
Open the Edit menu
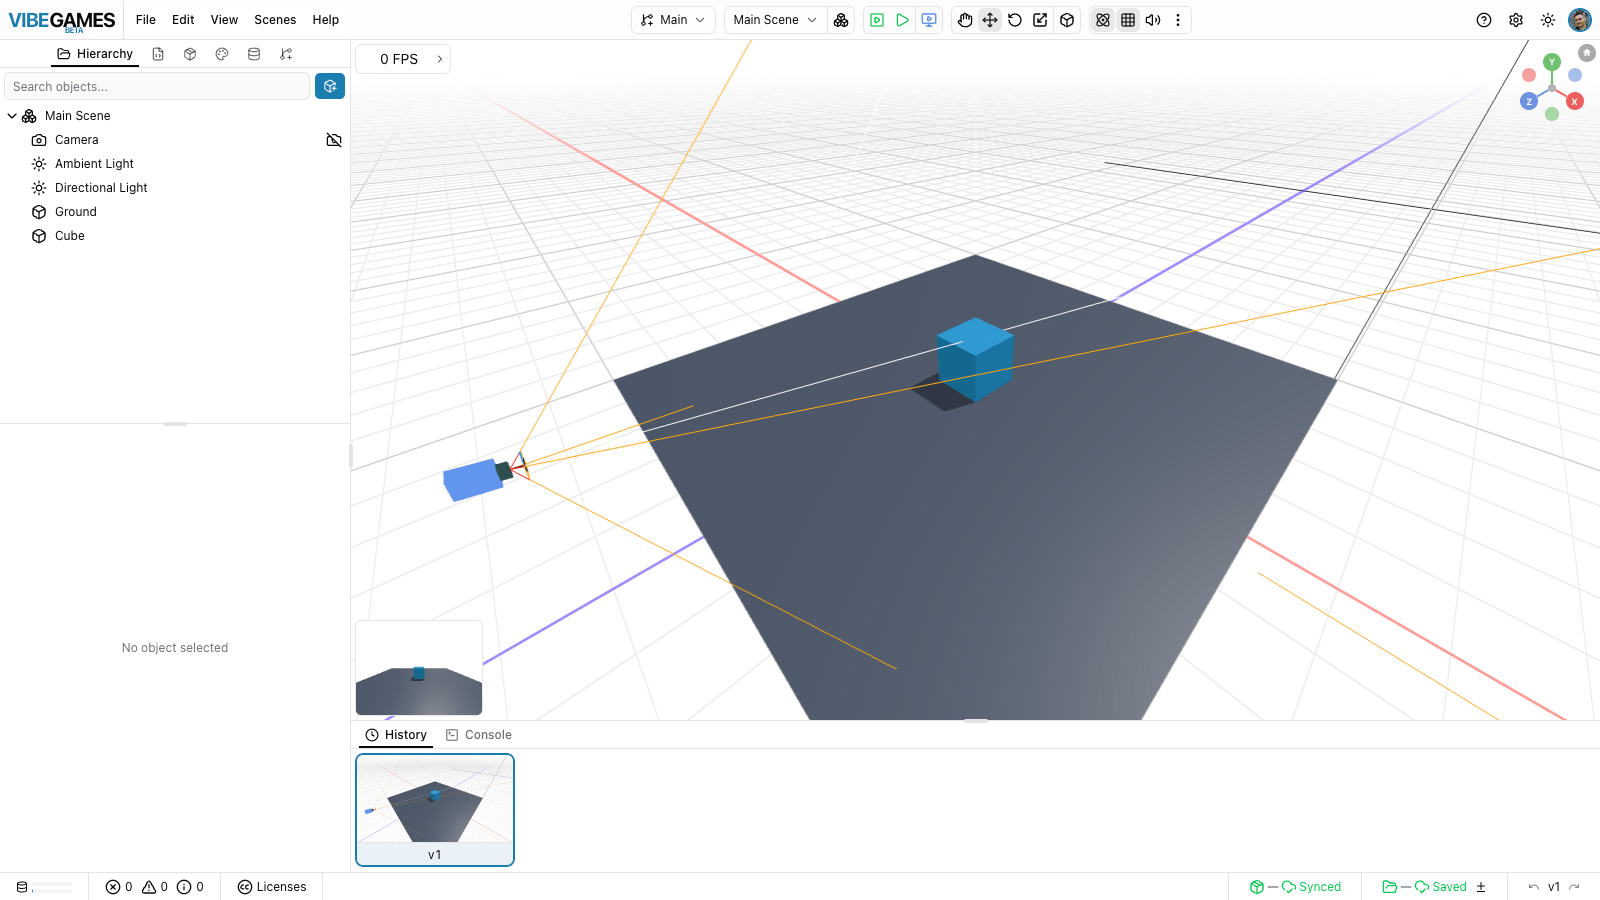[x=183, y=20]
